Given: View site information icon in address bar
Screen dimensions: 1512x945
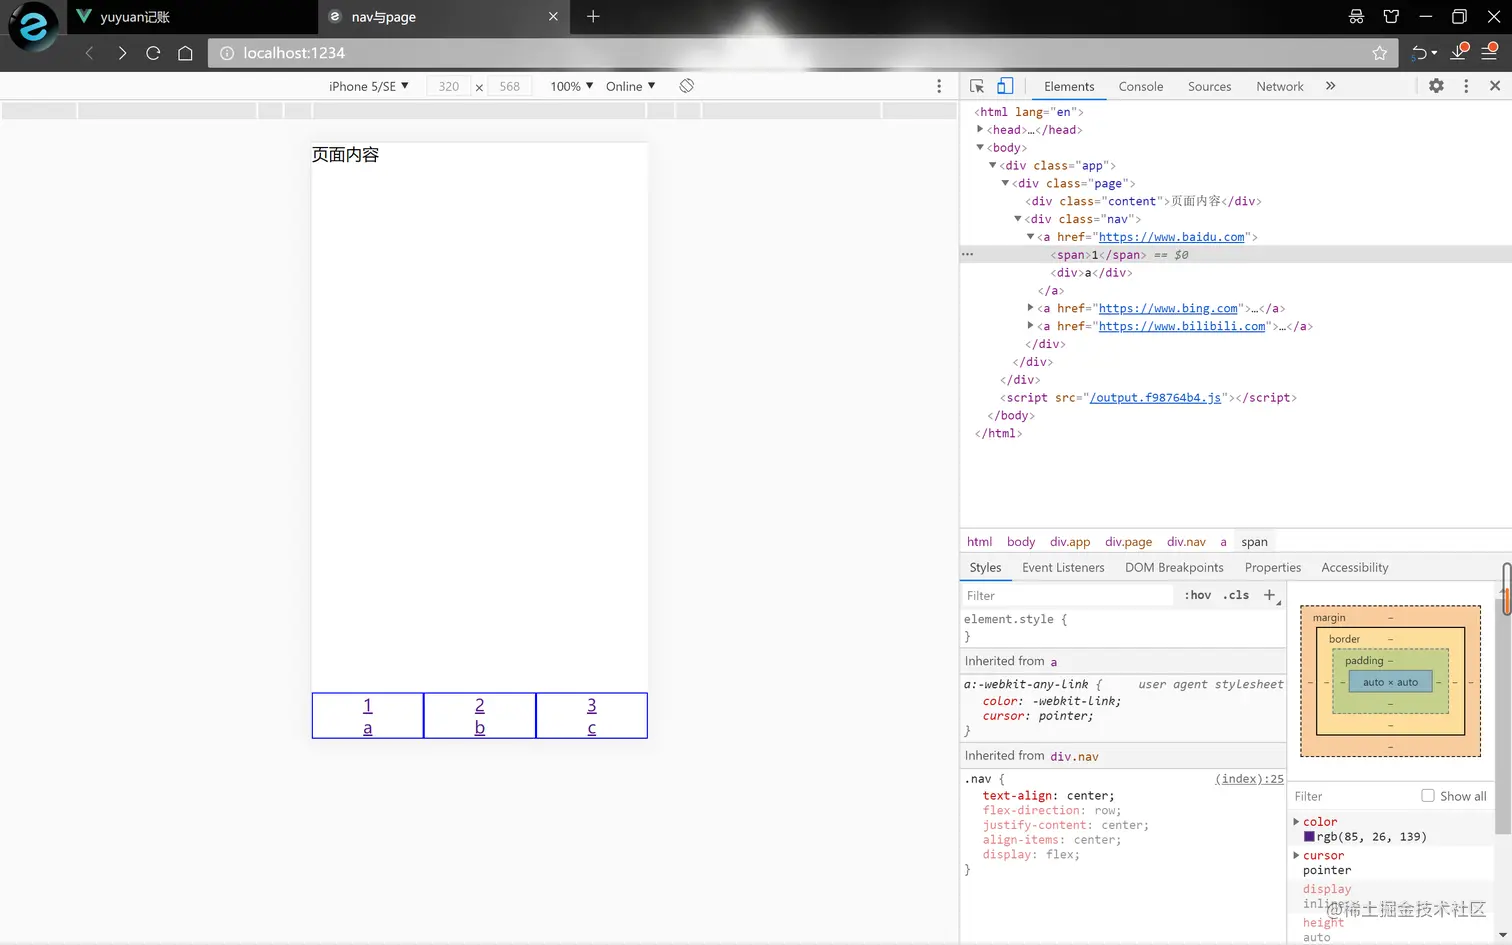Looking at the screenshot, I should 227,53.
